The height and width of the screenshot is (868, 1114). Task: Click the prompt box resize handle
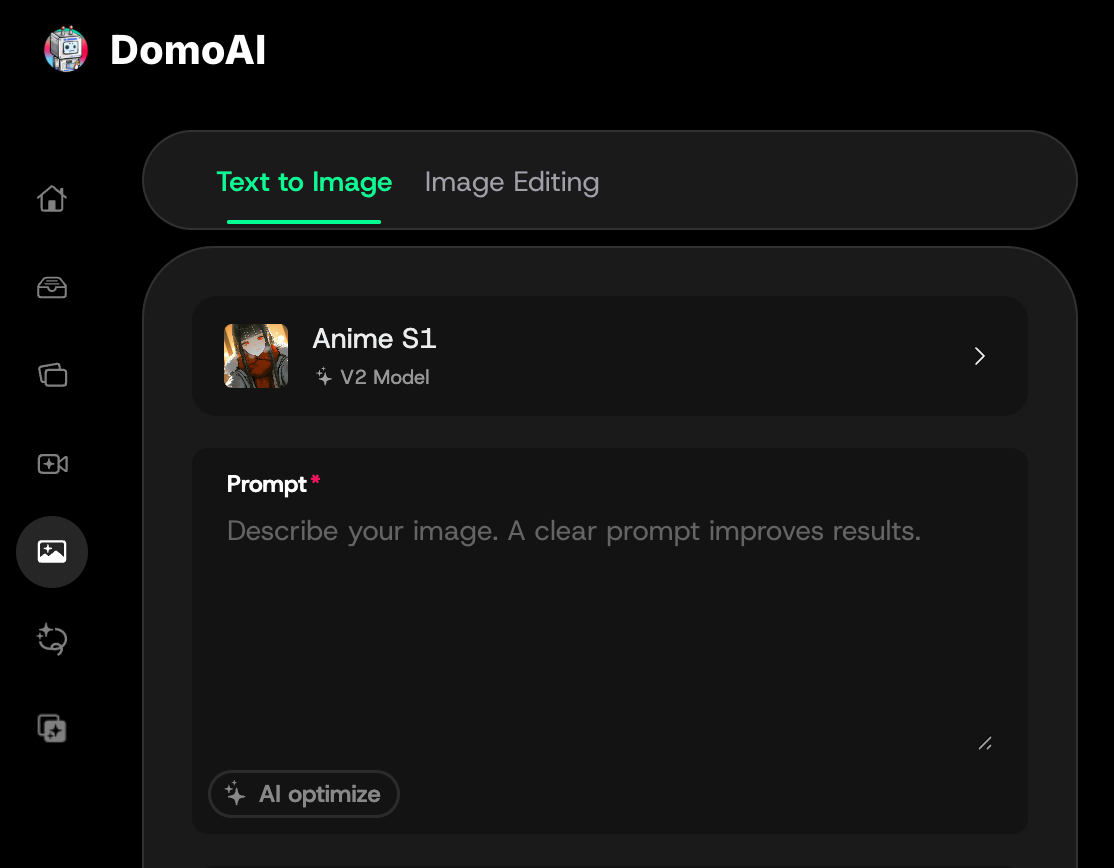[x=985, y=743]
